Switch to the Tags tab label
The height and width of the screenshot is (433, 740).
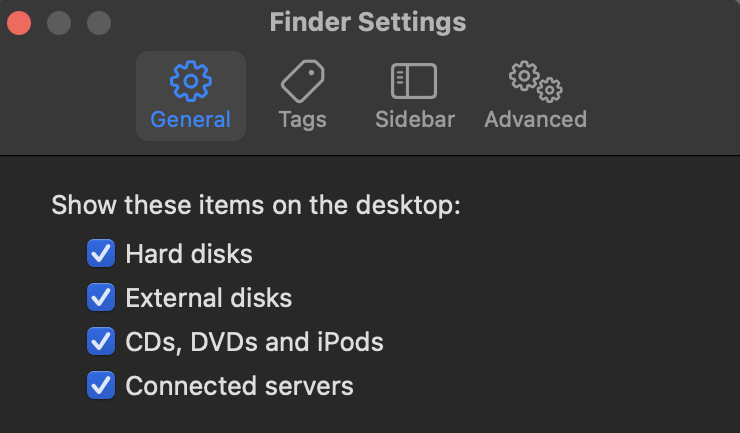click(303, 119)
